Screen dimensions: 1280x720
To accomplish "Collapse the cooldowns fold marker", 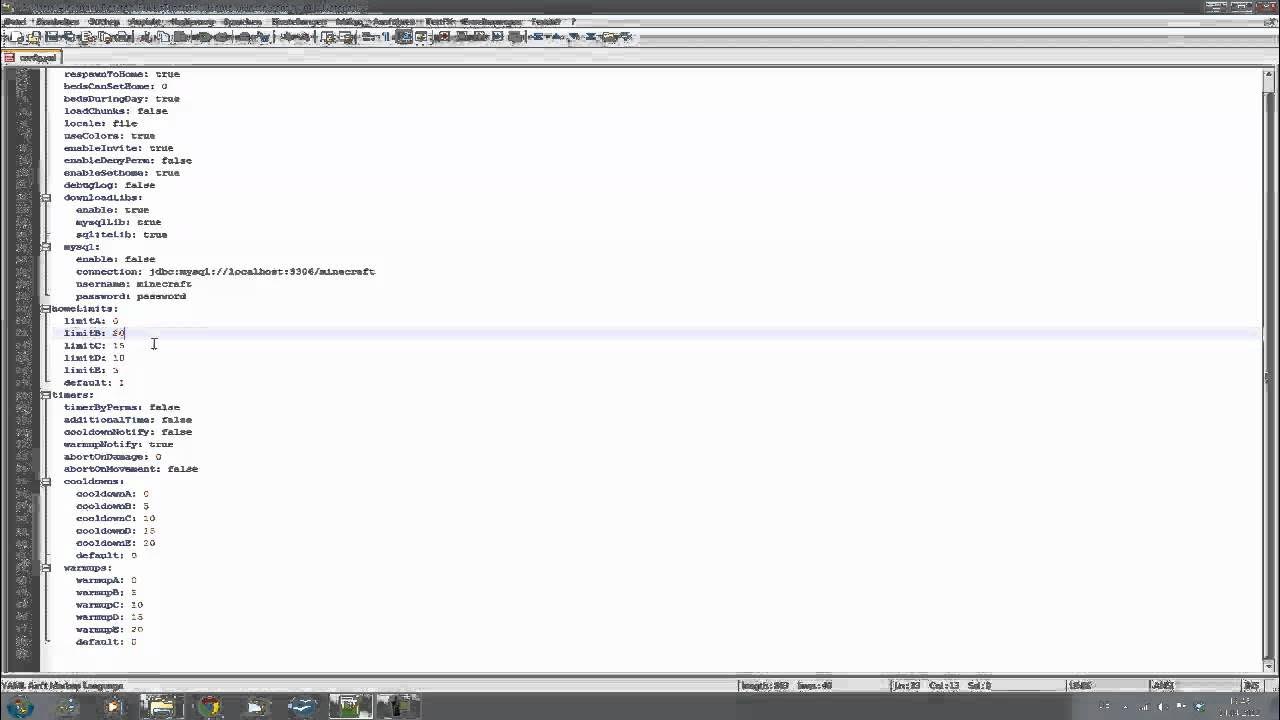I will click(46, 481).
